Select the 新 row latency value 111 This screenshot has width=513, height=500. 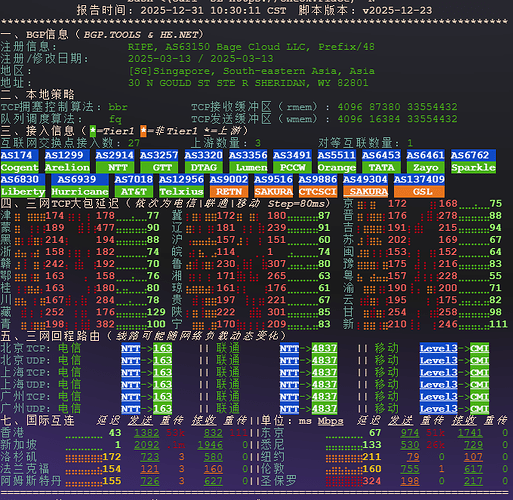tap(498, 324)
